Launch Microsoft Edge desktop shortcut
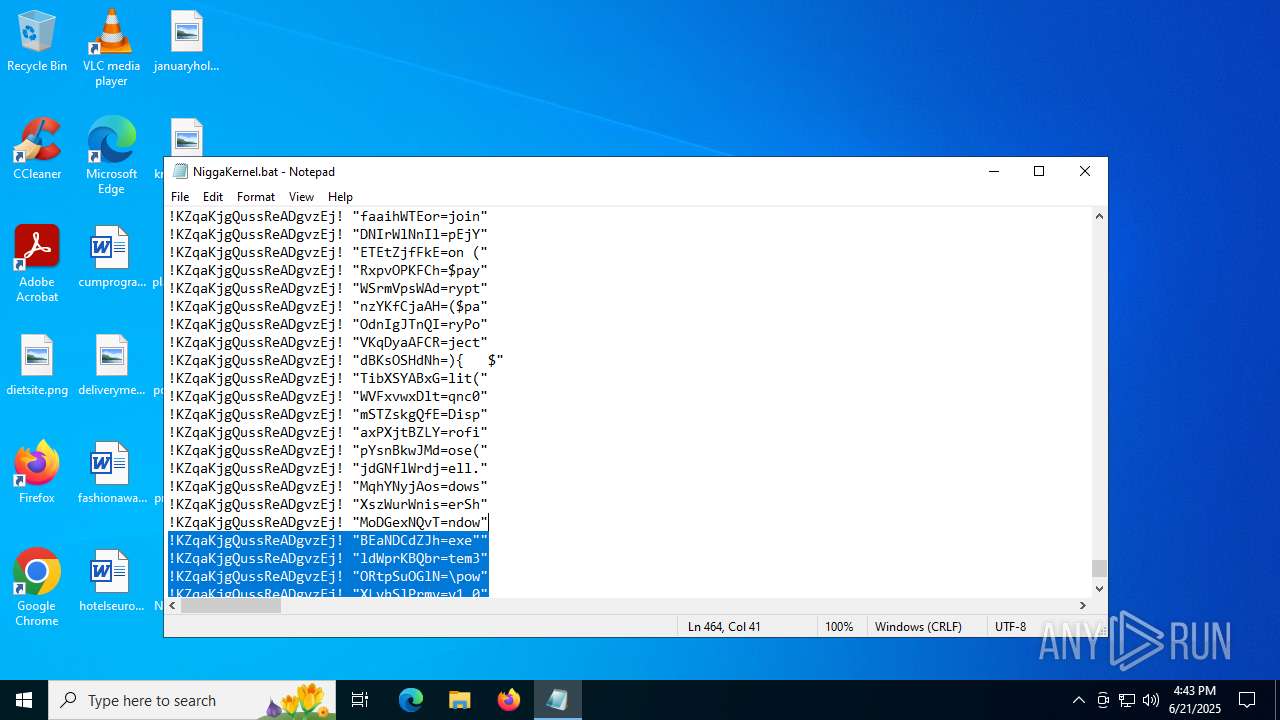The image size is (1280, 720). click(x=111, y=156)
